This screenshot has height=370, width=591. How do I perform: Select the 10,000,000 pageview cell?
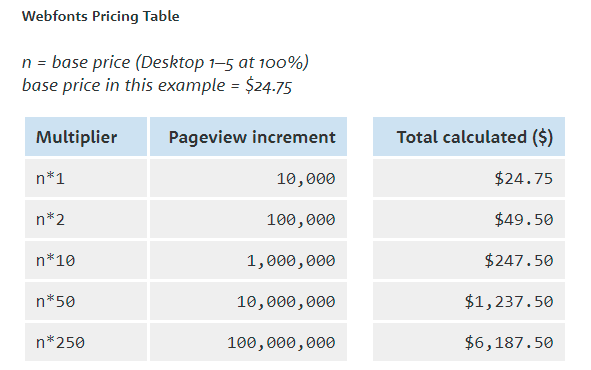pos(248,301)
